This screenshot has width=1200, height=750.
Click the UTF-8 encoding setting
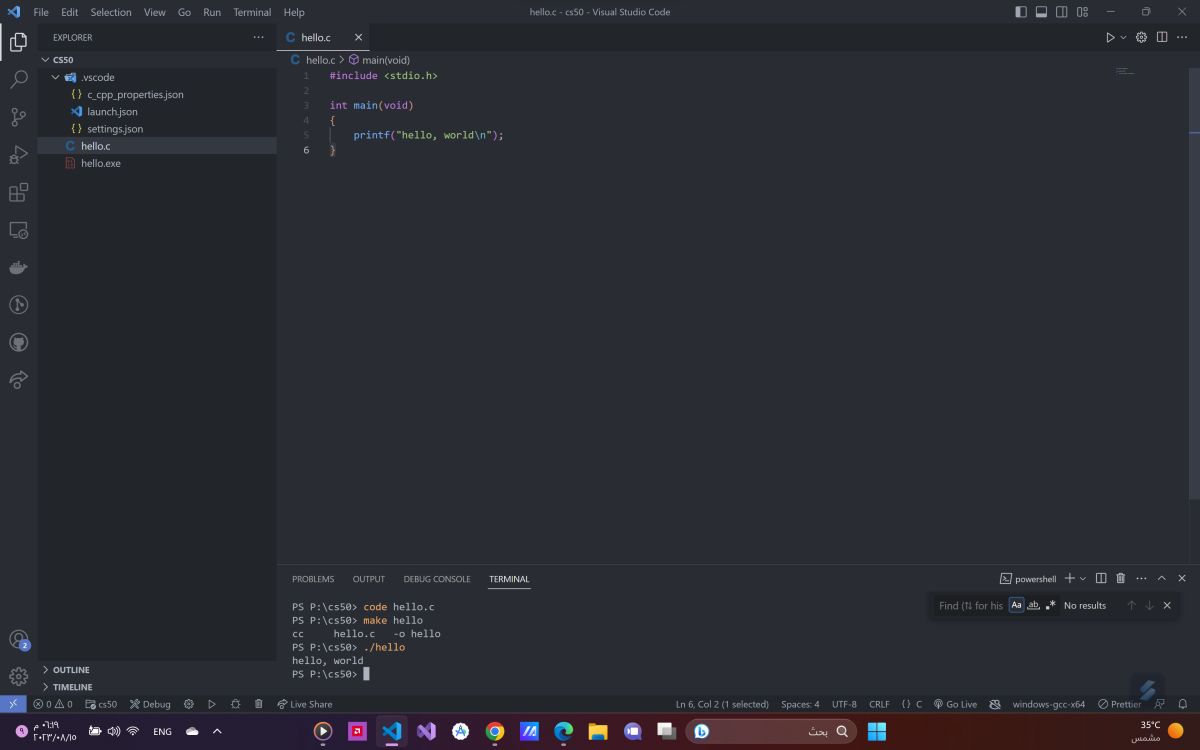click(844, 704)
